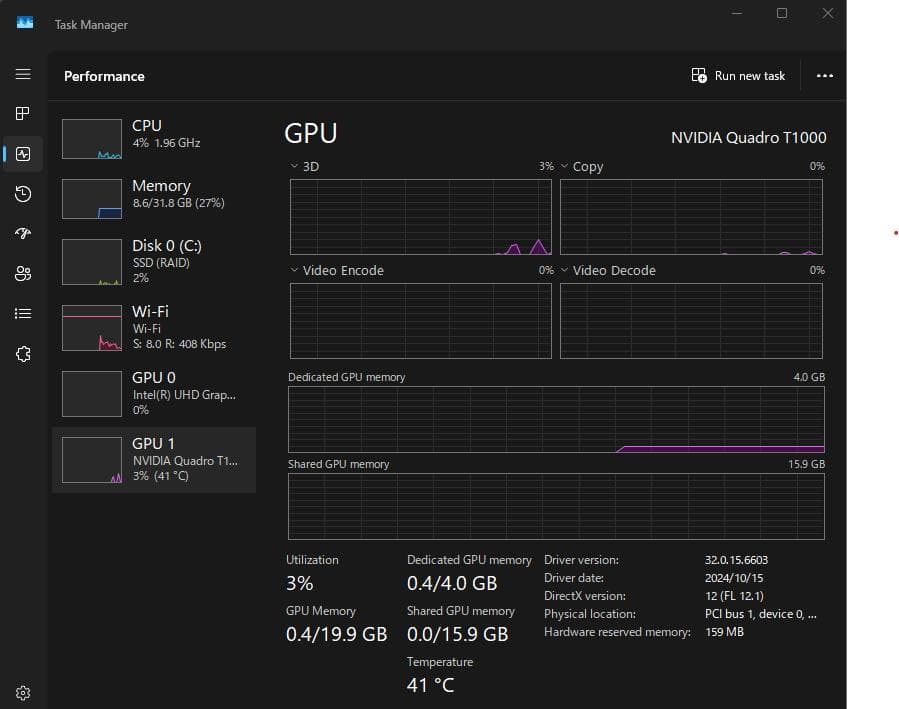Maximize the Task Manager window
The image size is (899, 709).
[782, 13]
